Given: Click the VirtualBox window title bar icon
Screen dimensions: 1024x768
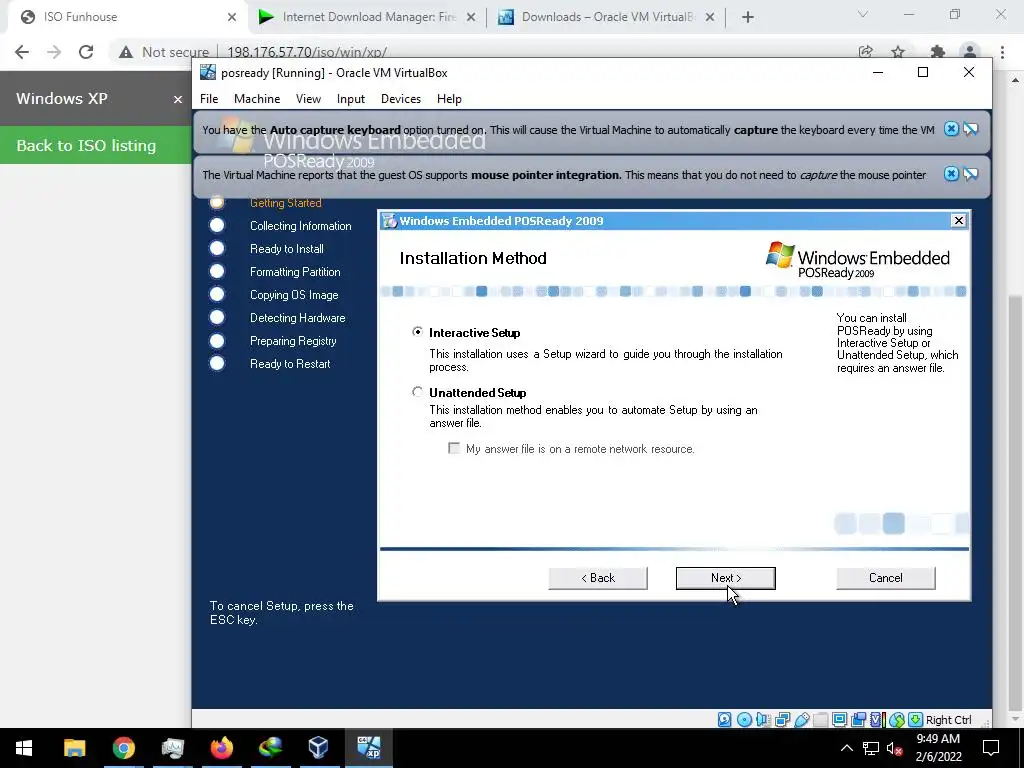Looking at the screenshot, I should click(x=208, y=72).
